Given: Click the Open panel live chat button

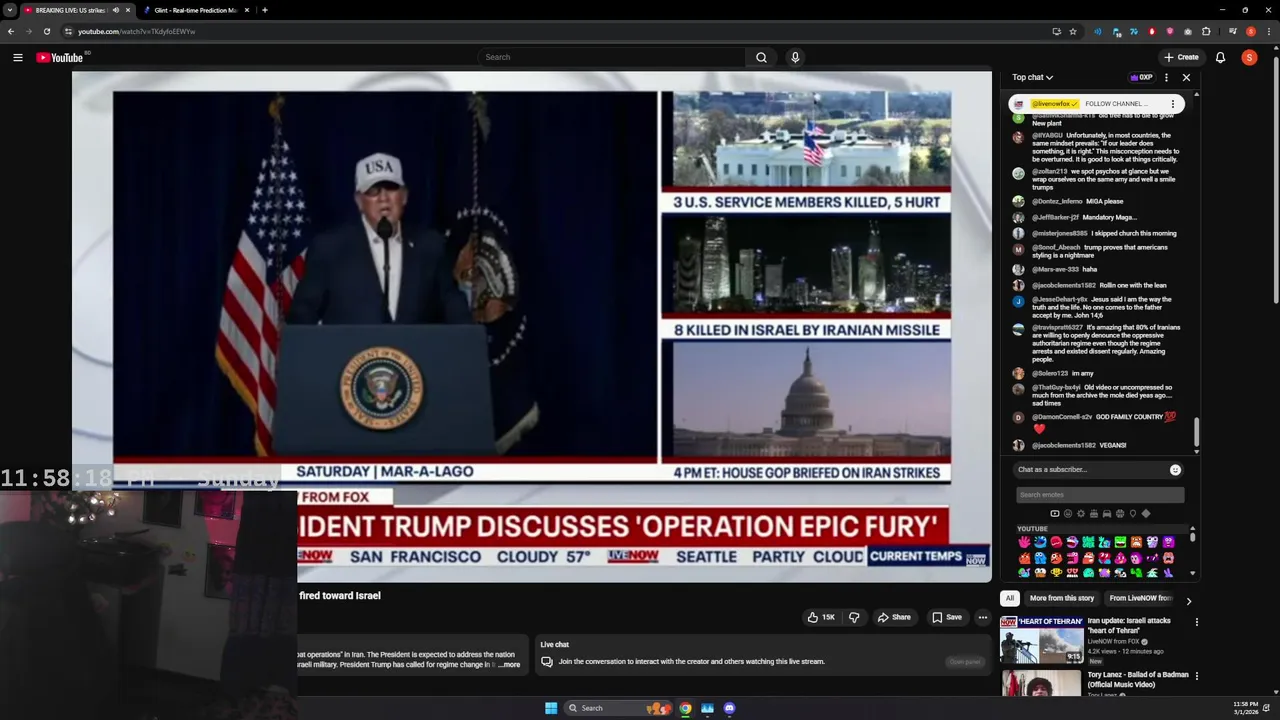Looking at the screenshot, I should pos(965,661).
